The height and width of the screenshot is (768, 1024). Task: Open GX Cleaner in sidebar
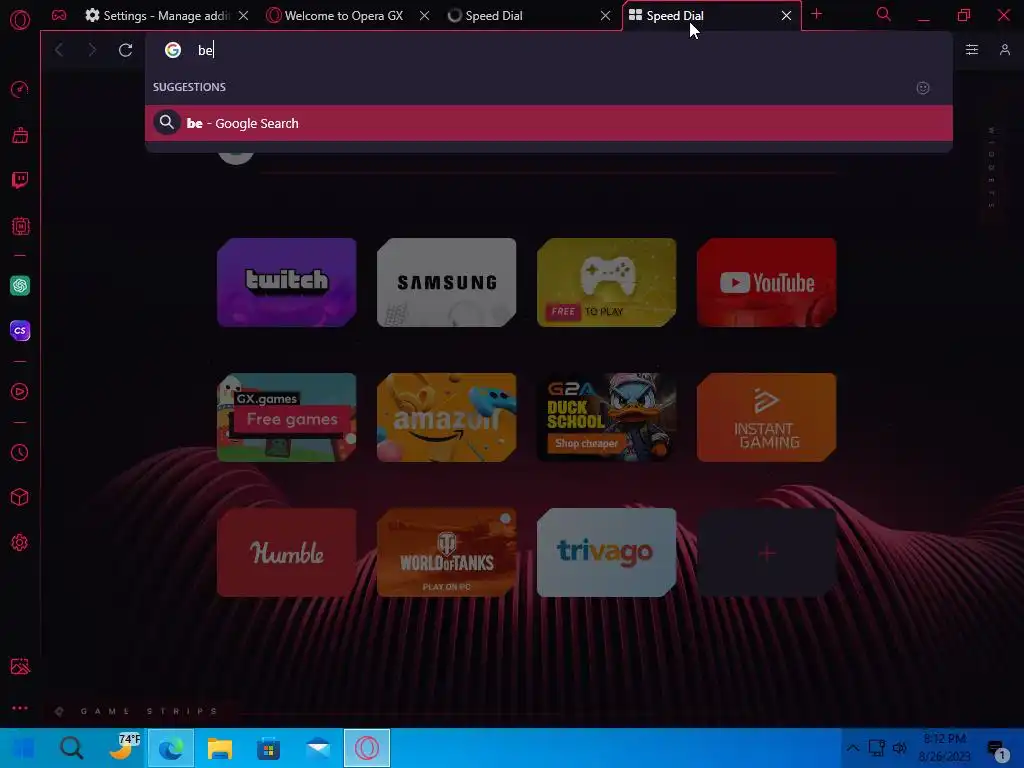(x=20, y=135)
